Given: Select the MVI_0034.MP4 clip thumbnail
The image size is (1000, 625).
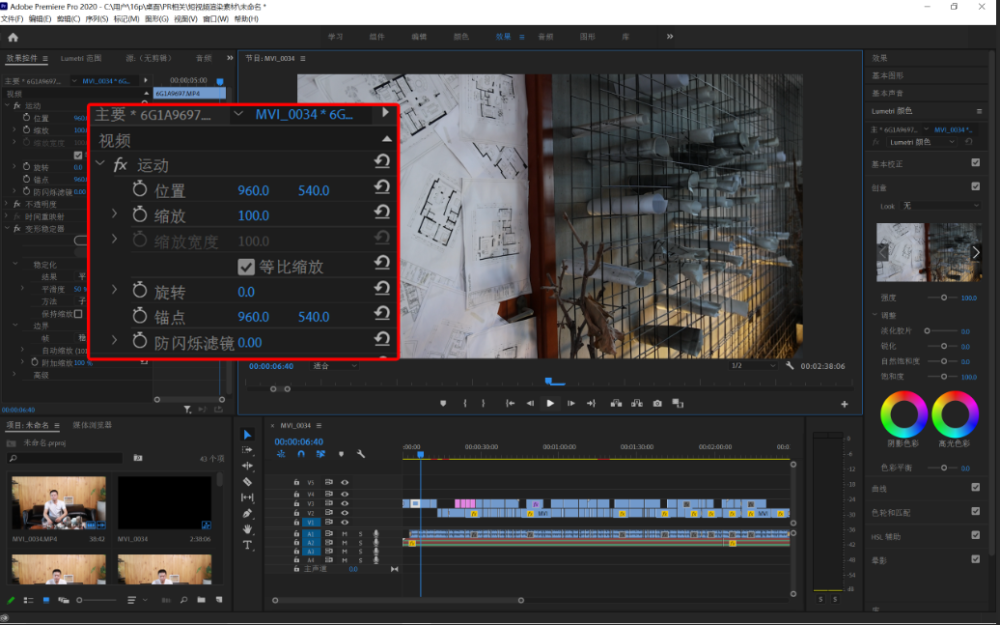Looking at the screenshot, I should (x=59, y=502).
